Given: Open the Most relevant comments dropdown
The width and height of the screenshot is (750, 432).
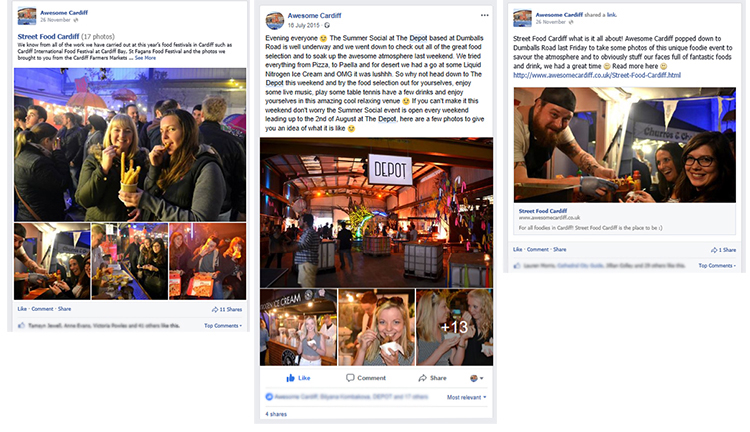Looking at the screenshot, I should point(466,397).
